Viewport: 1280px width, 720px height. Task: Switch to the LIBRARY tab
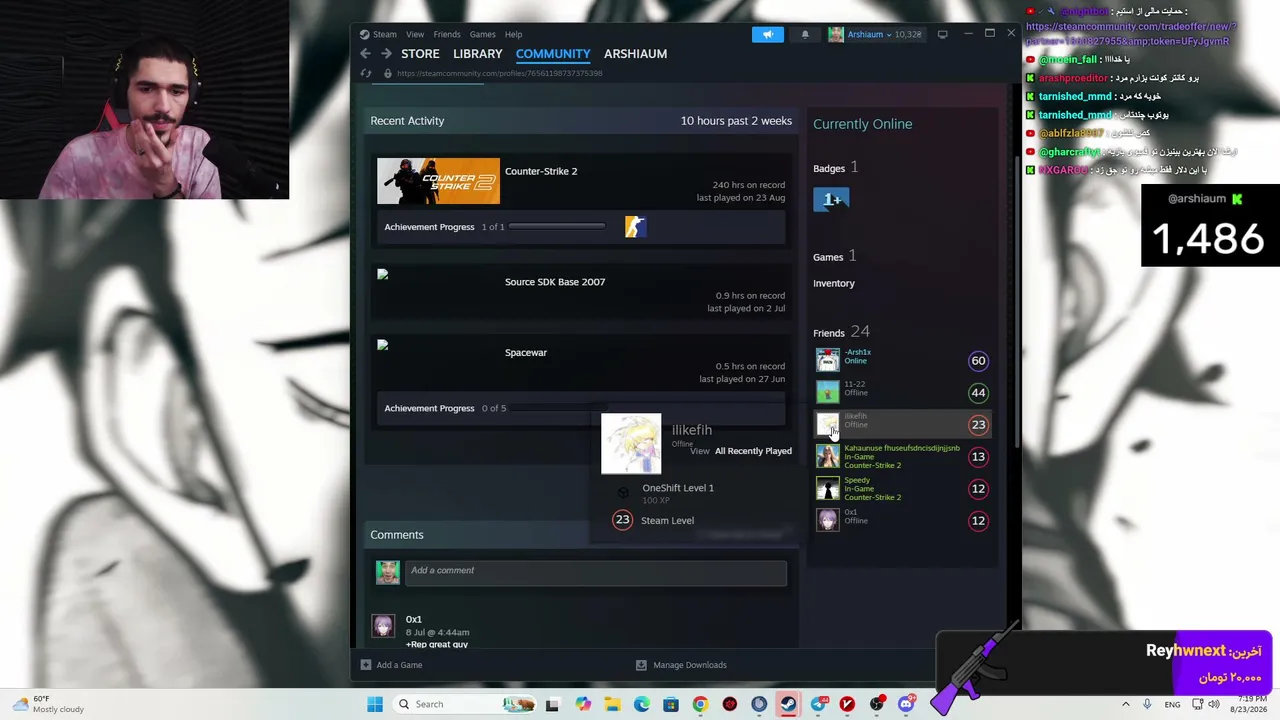[x=477, y=54]
